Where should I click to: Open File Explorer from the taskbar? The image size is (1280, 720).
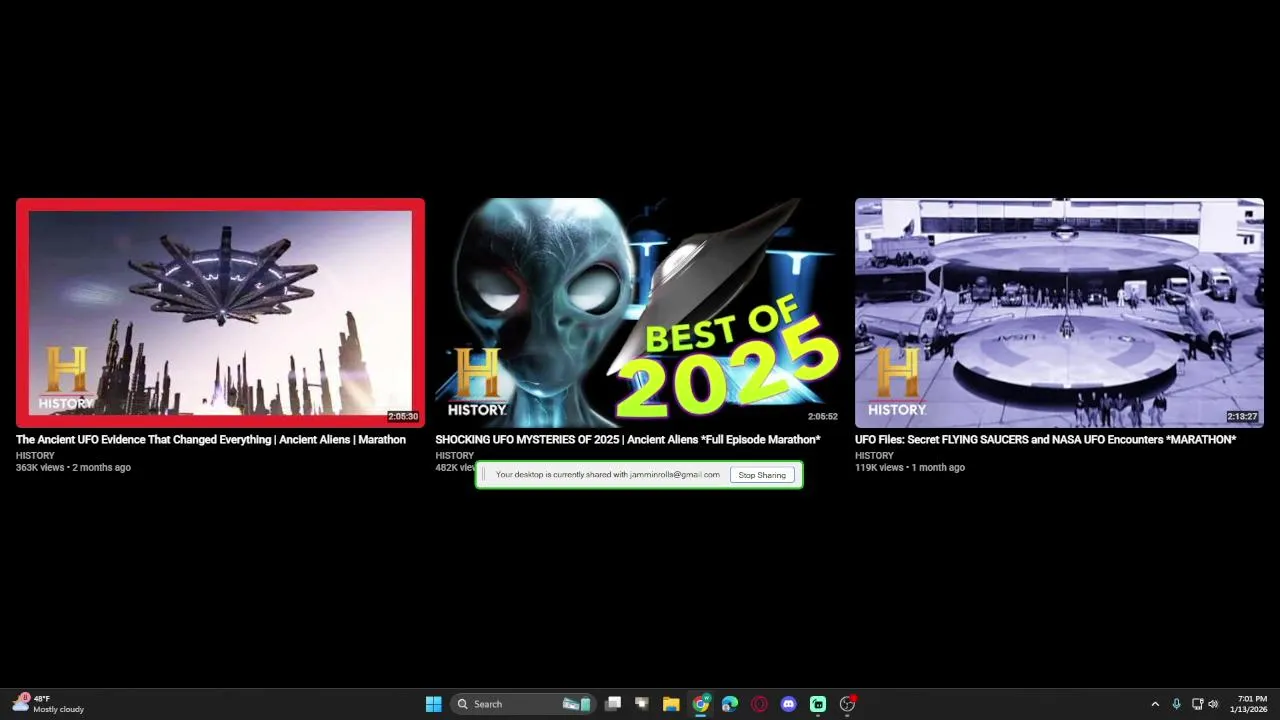[x=671, y=704]
